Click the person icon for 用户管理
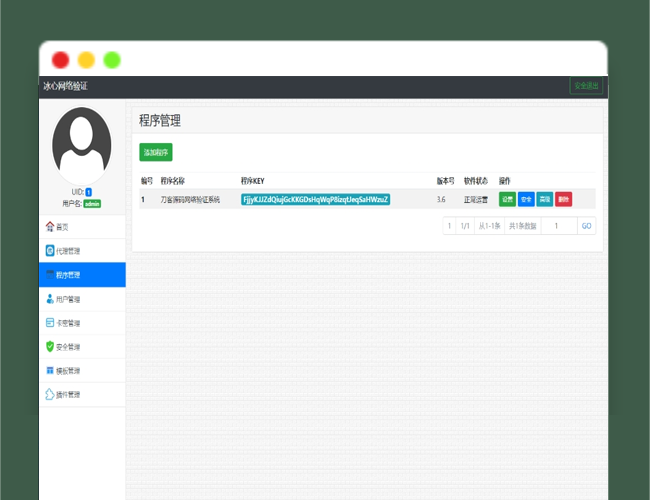 pyautogui.click(x=50, y=299)
